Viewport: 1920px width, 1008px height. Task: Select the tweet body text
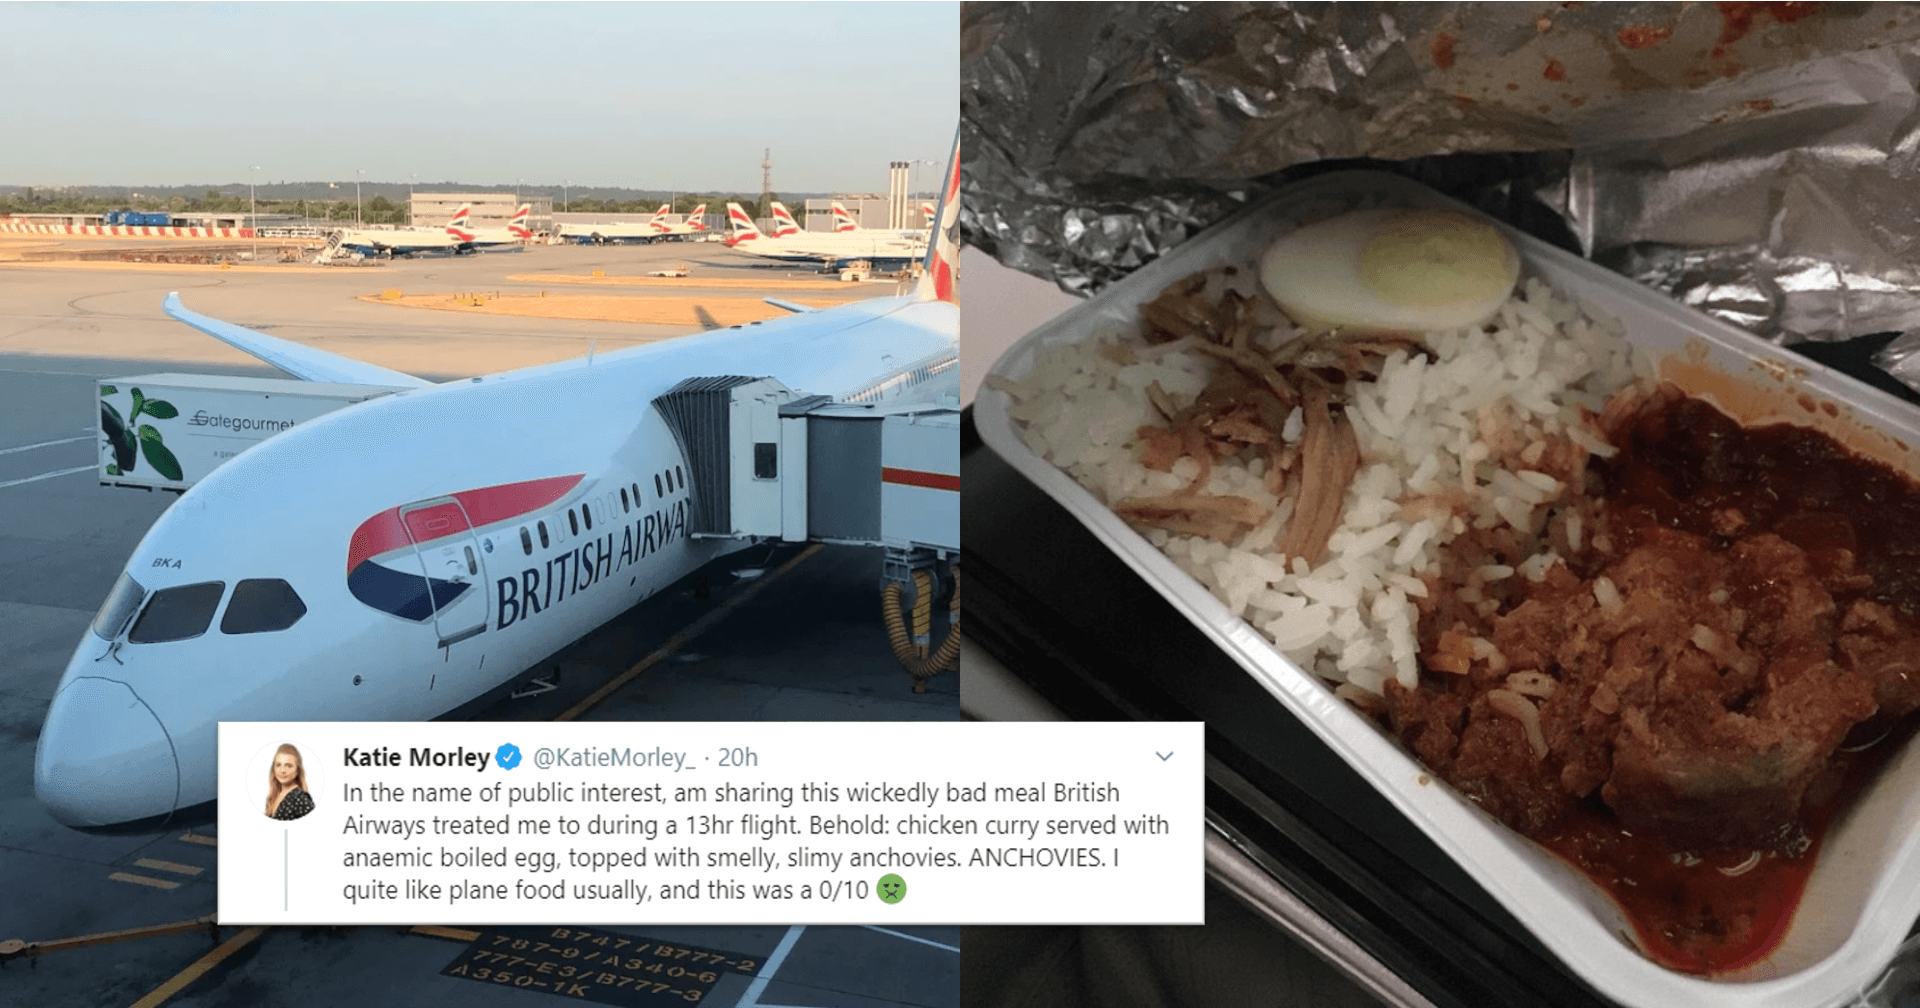click(x=756, y=841)
